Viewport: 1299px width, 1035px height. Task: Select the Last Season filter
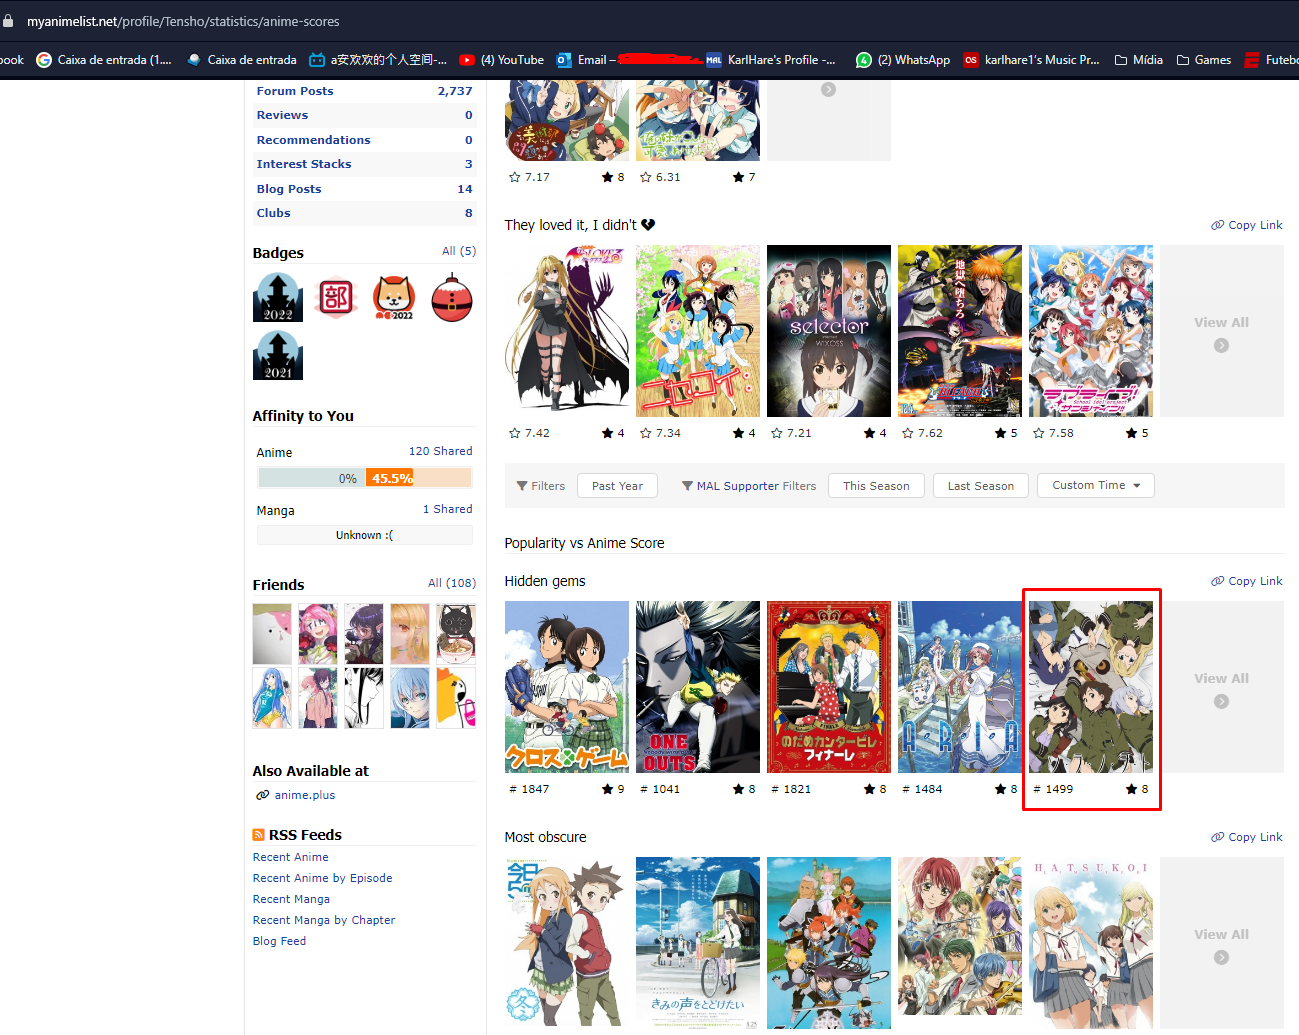click(x=980, y=486)
